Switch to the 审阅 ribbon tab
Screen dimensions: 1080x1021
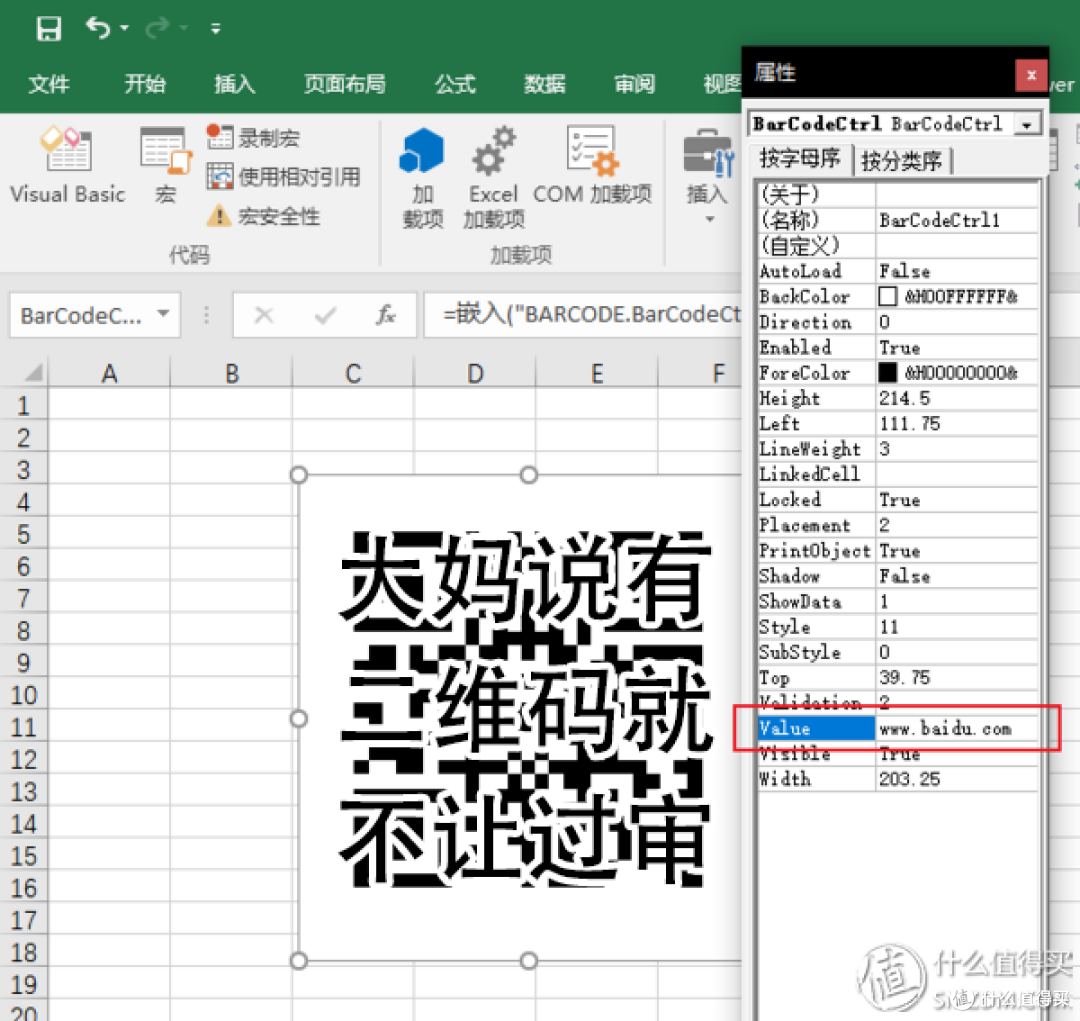click(634, 84)
